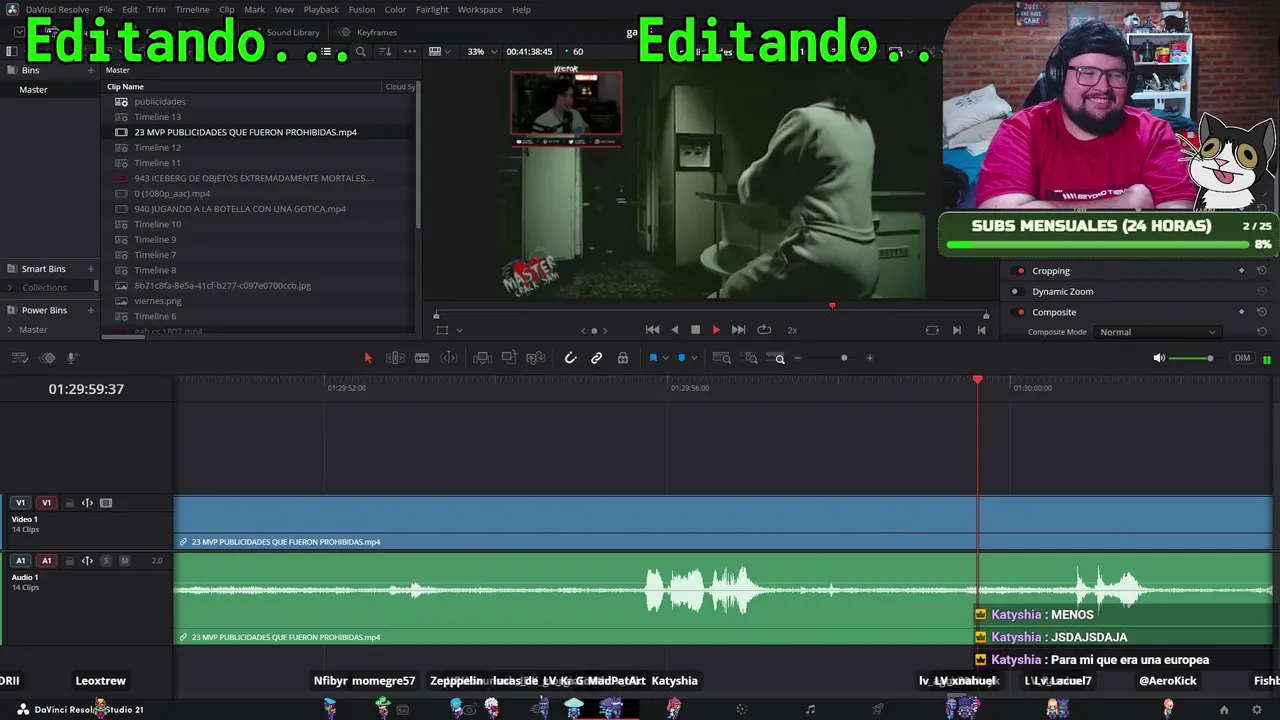This screenshot has height=720, width=1280.
Task: Click the Replace Clip edit icon
Action: click(x=536, y=358)
